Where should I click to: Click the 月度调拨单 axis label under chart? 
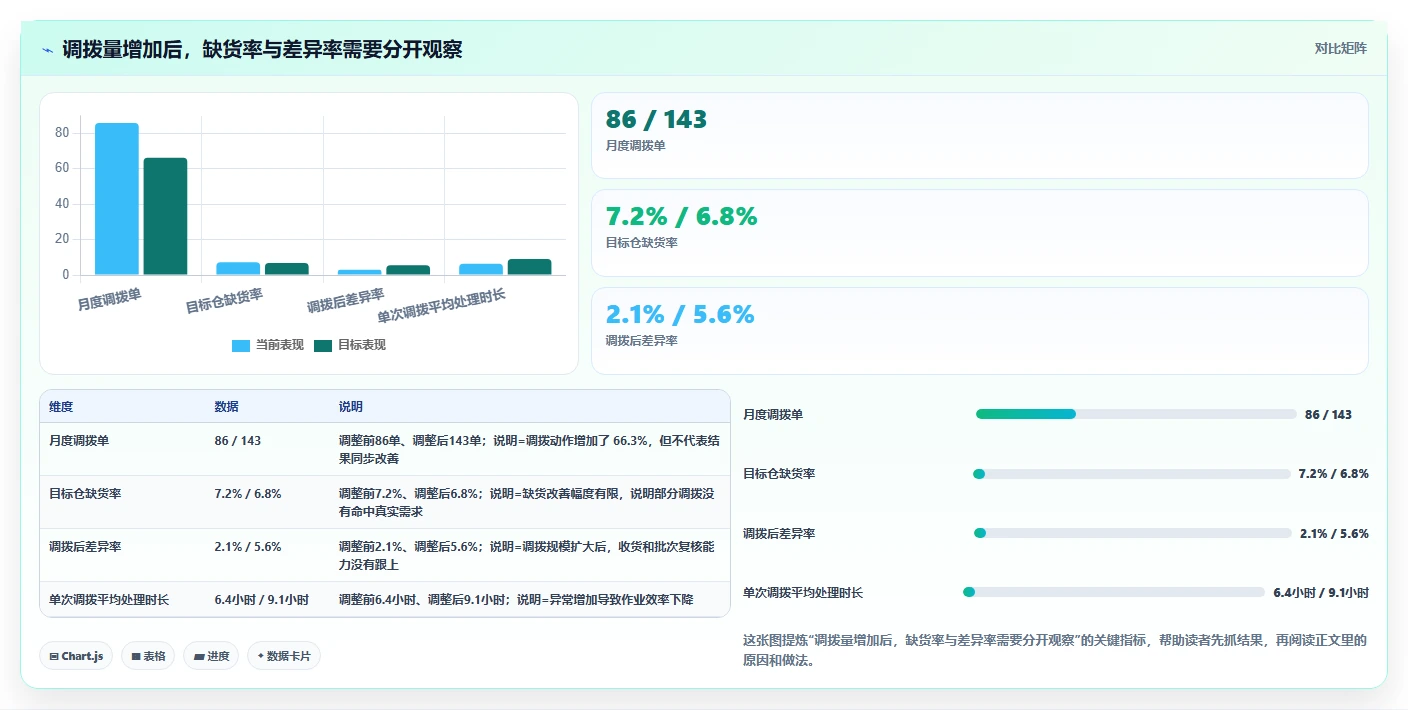pyautogui.click(x=109, y=298)
